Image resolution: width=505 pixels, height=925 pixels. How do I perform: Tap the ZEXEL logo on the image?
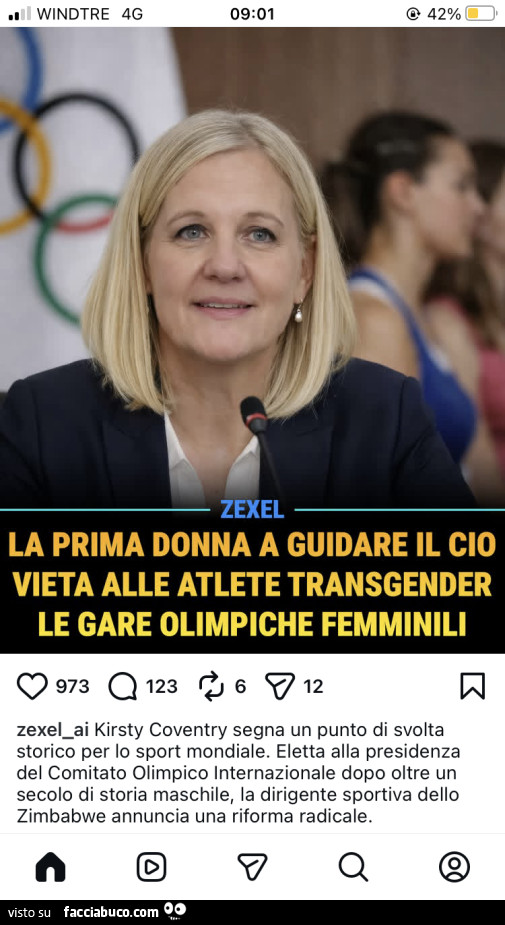[x=252, y=509]
